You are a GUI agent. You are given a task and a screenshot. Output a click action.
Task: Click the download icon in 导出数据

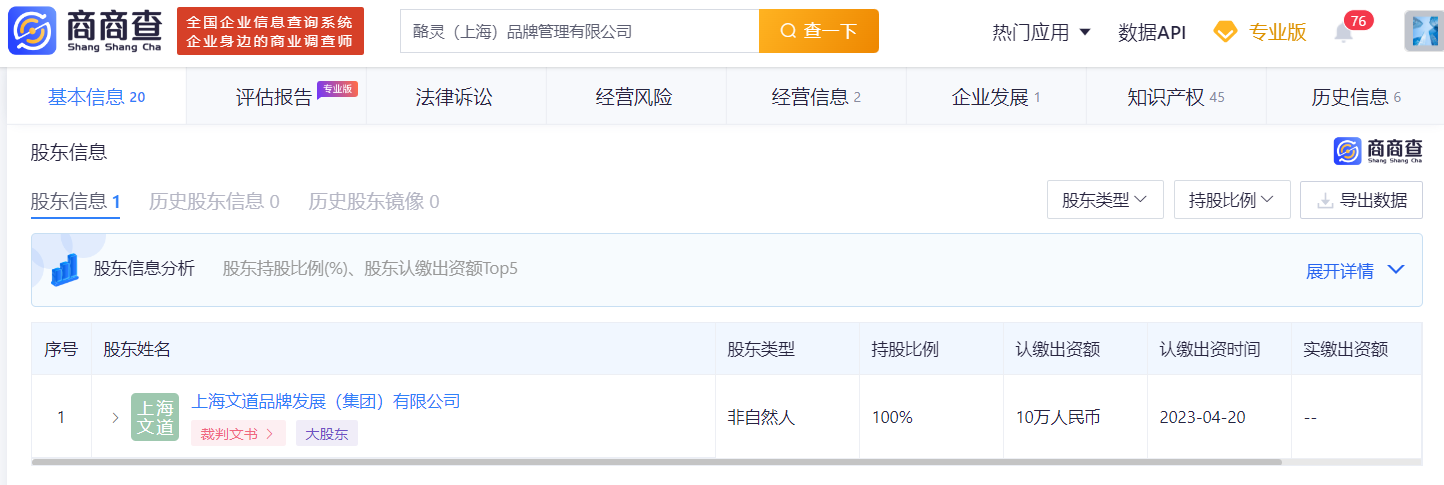[1325, 200]
